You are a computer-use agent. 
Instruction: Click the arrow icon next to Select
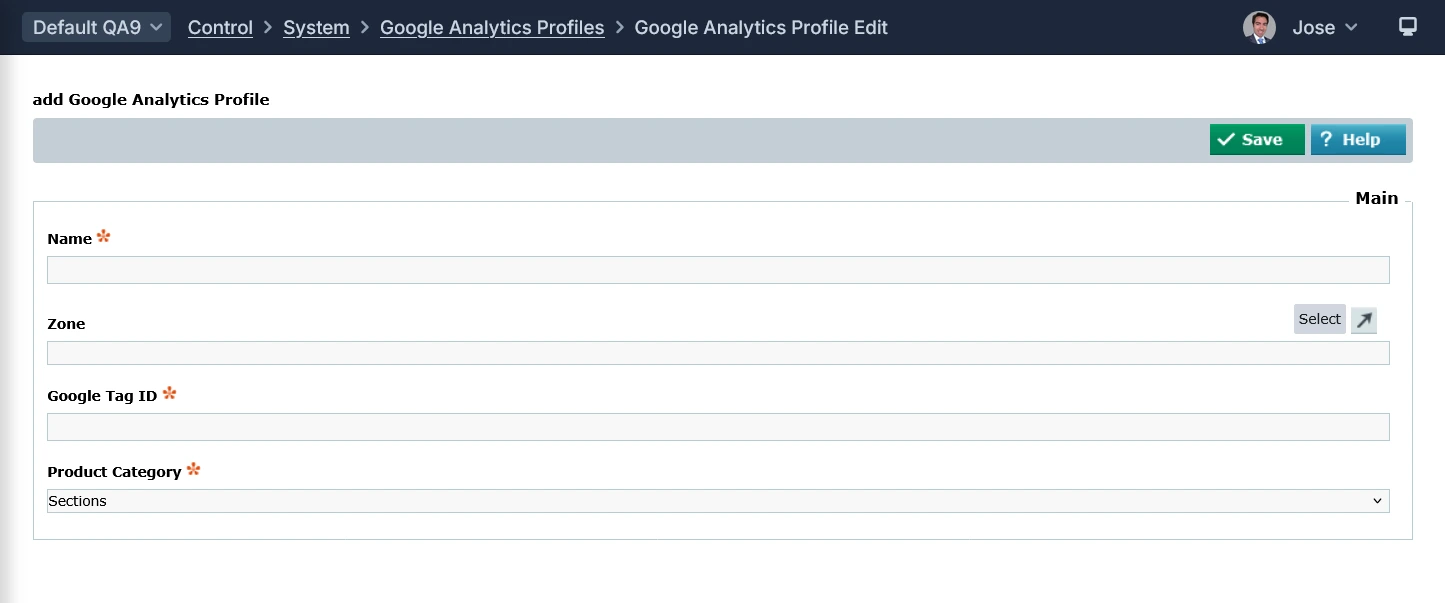point(1363,320)
